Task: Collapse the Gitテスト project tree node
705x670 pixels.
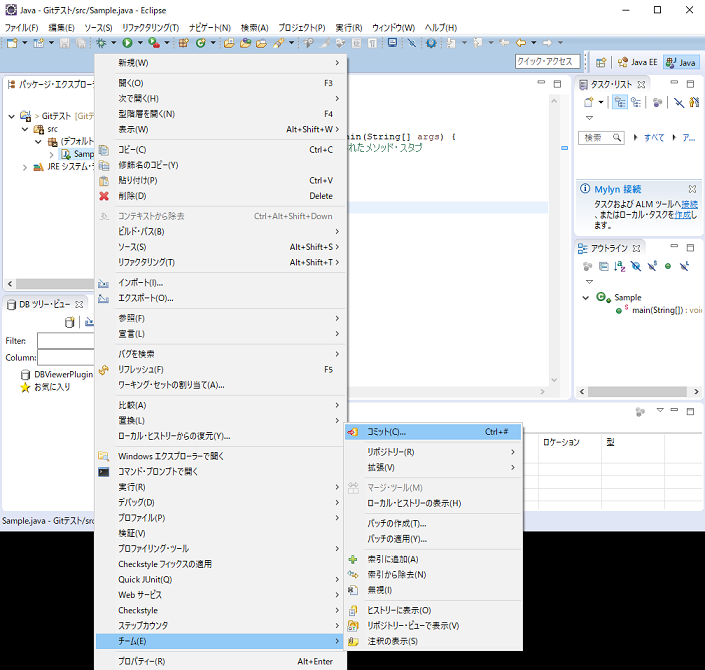Action: [x=11, y=116]
